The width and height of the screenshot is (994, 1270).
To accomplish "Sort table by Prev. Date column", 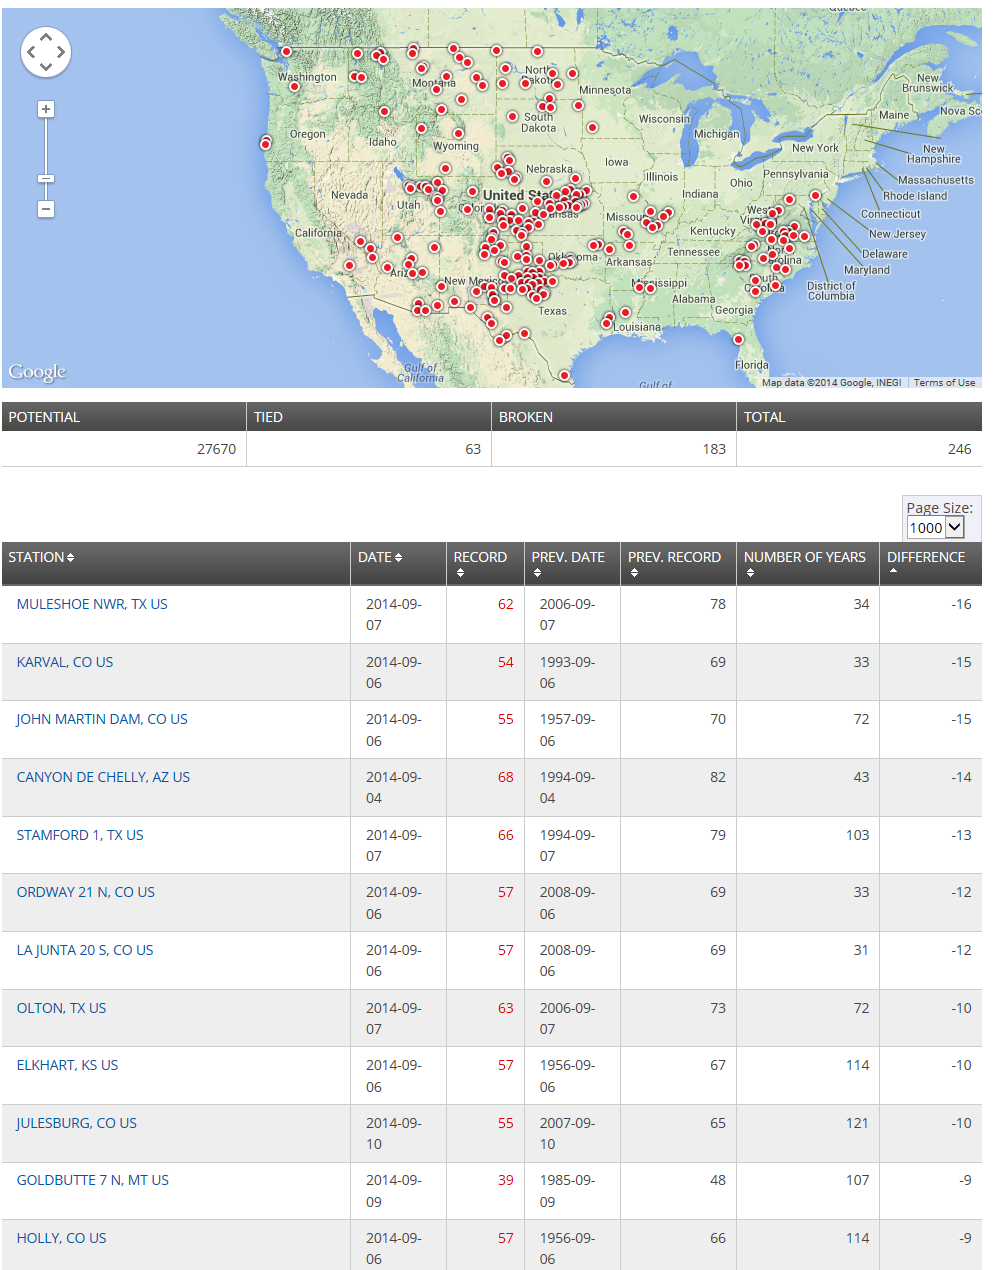I will (x=568, y=563).
